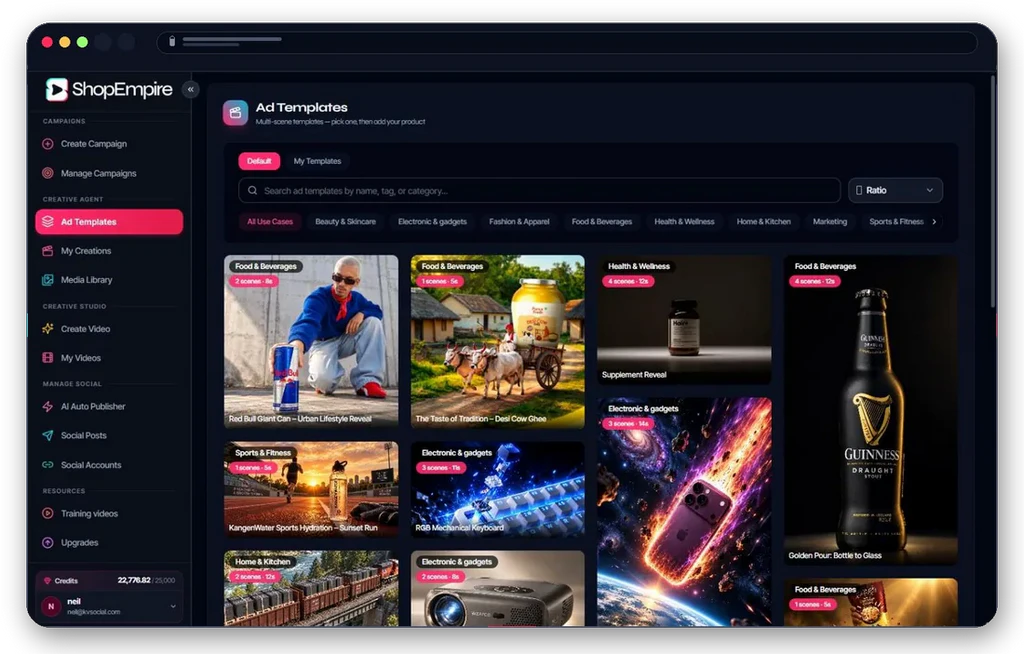Viewport: 1024px width, 654px height.
Task: Filter by Fashion & Apparel
Action: pyautogui.click(x=519, y=221)
